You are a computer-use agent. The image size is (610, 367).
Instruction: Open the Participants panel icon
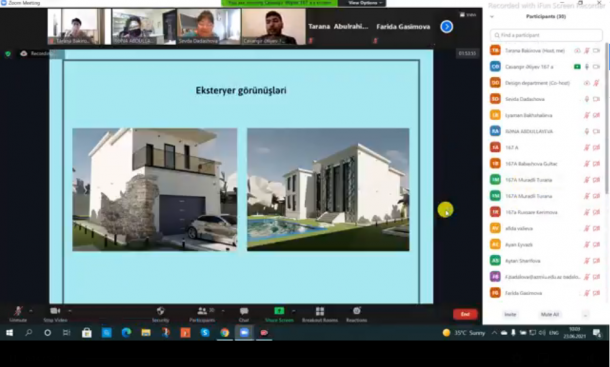pos(202,311)
